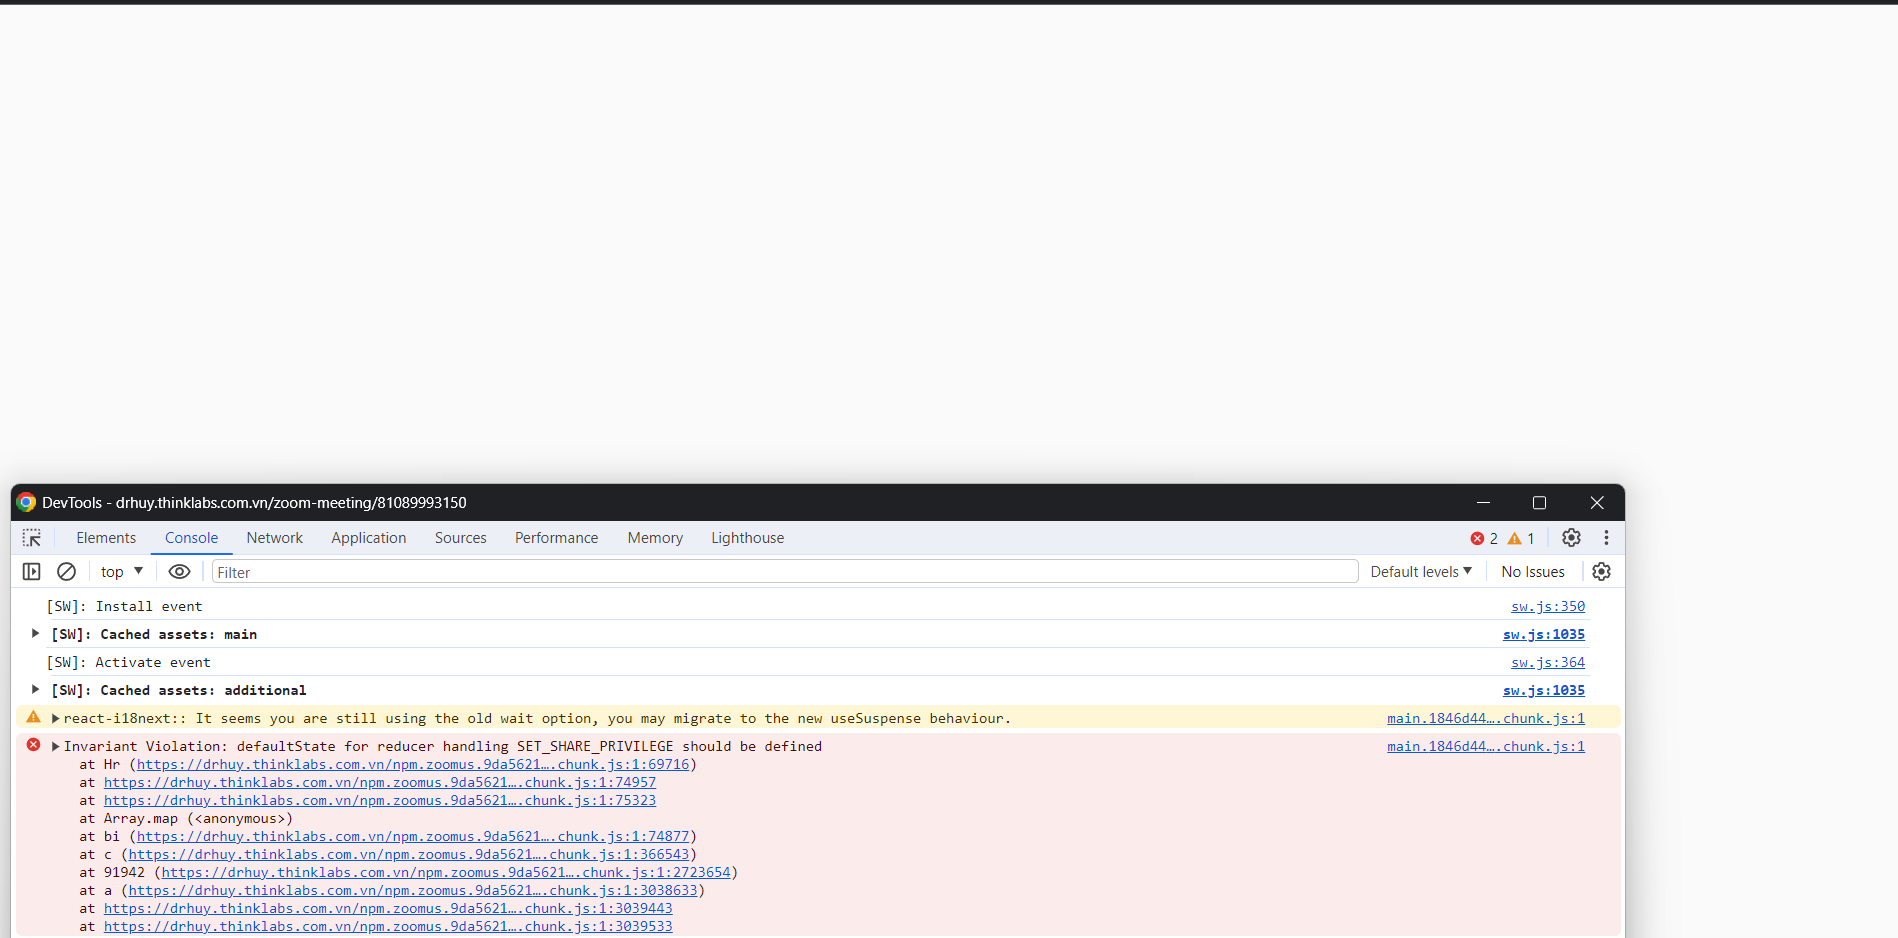Click the red error icon on Invariant Violation row

pyautogui.click(x=33, y=745)
